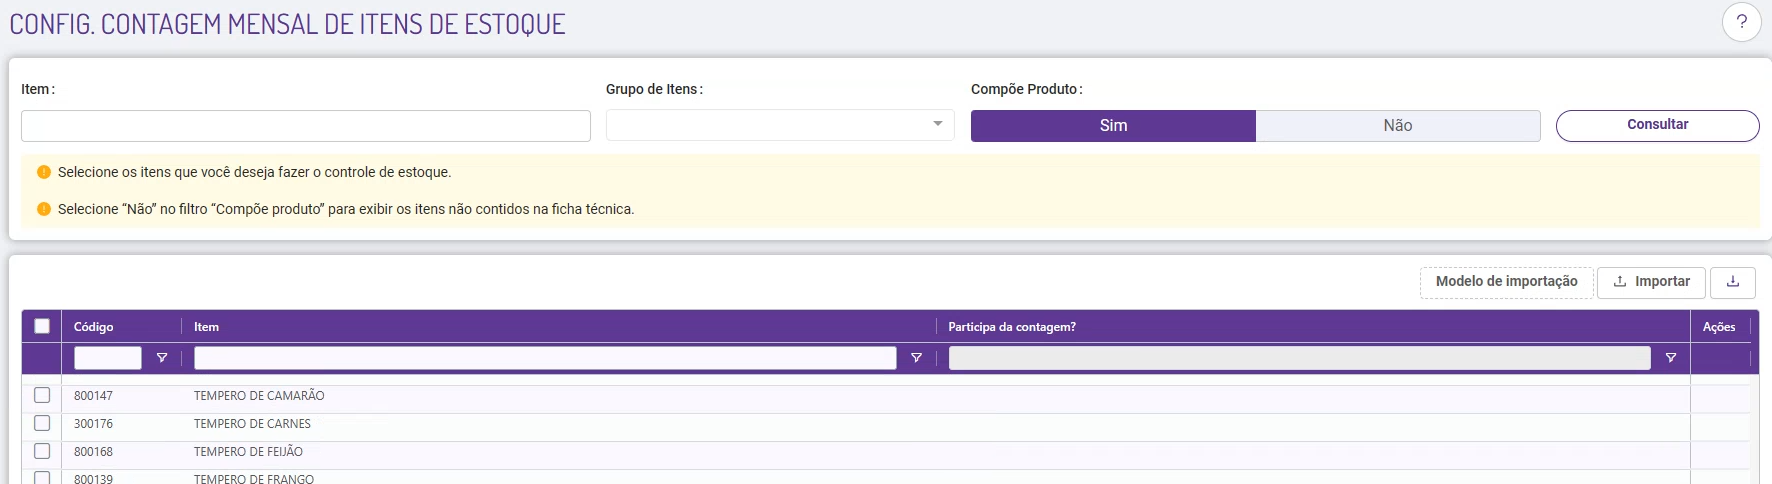The width and height of the screenshot is (1772, 484).
Task: Check the TEMPERO DE FEIJÃO row checkbox
Action: 42,451
